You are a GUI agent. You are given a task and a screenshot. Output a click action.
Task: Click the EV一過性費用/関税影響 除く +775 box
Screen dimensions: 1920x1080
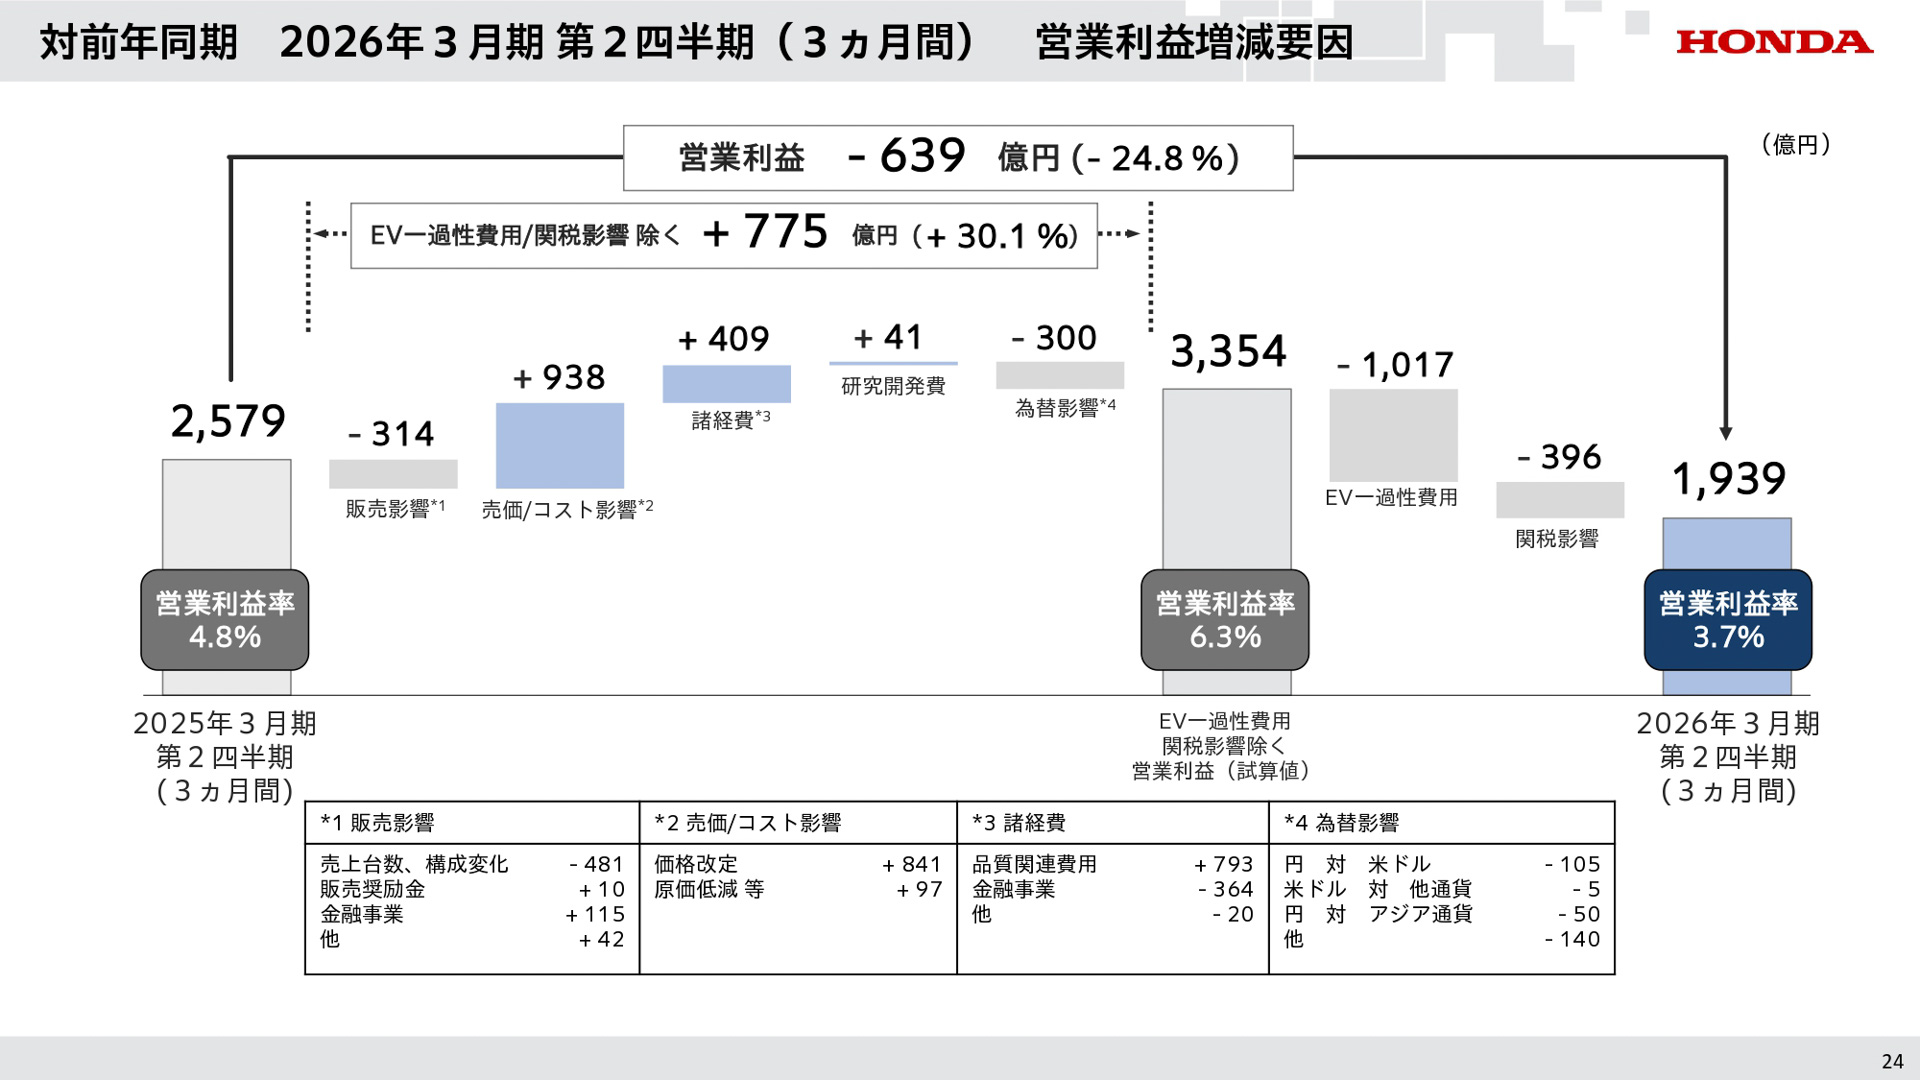[724, 236]
